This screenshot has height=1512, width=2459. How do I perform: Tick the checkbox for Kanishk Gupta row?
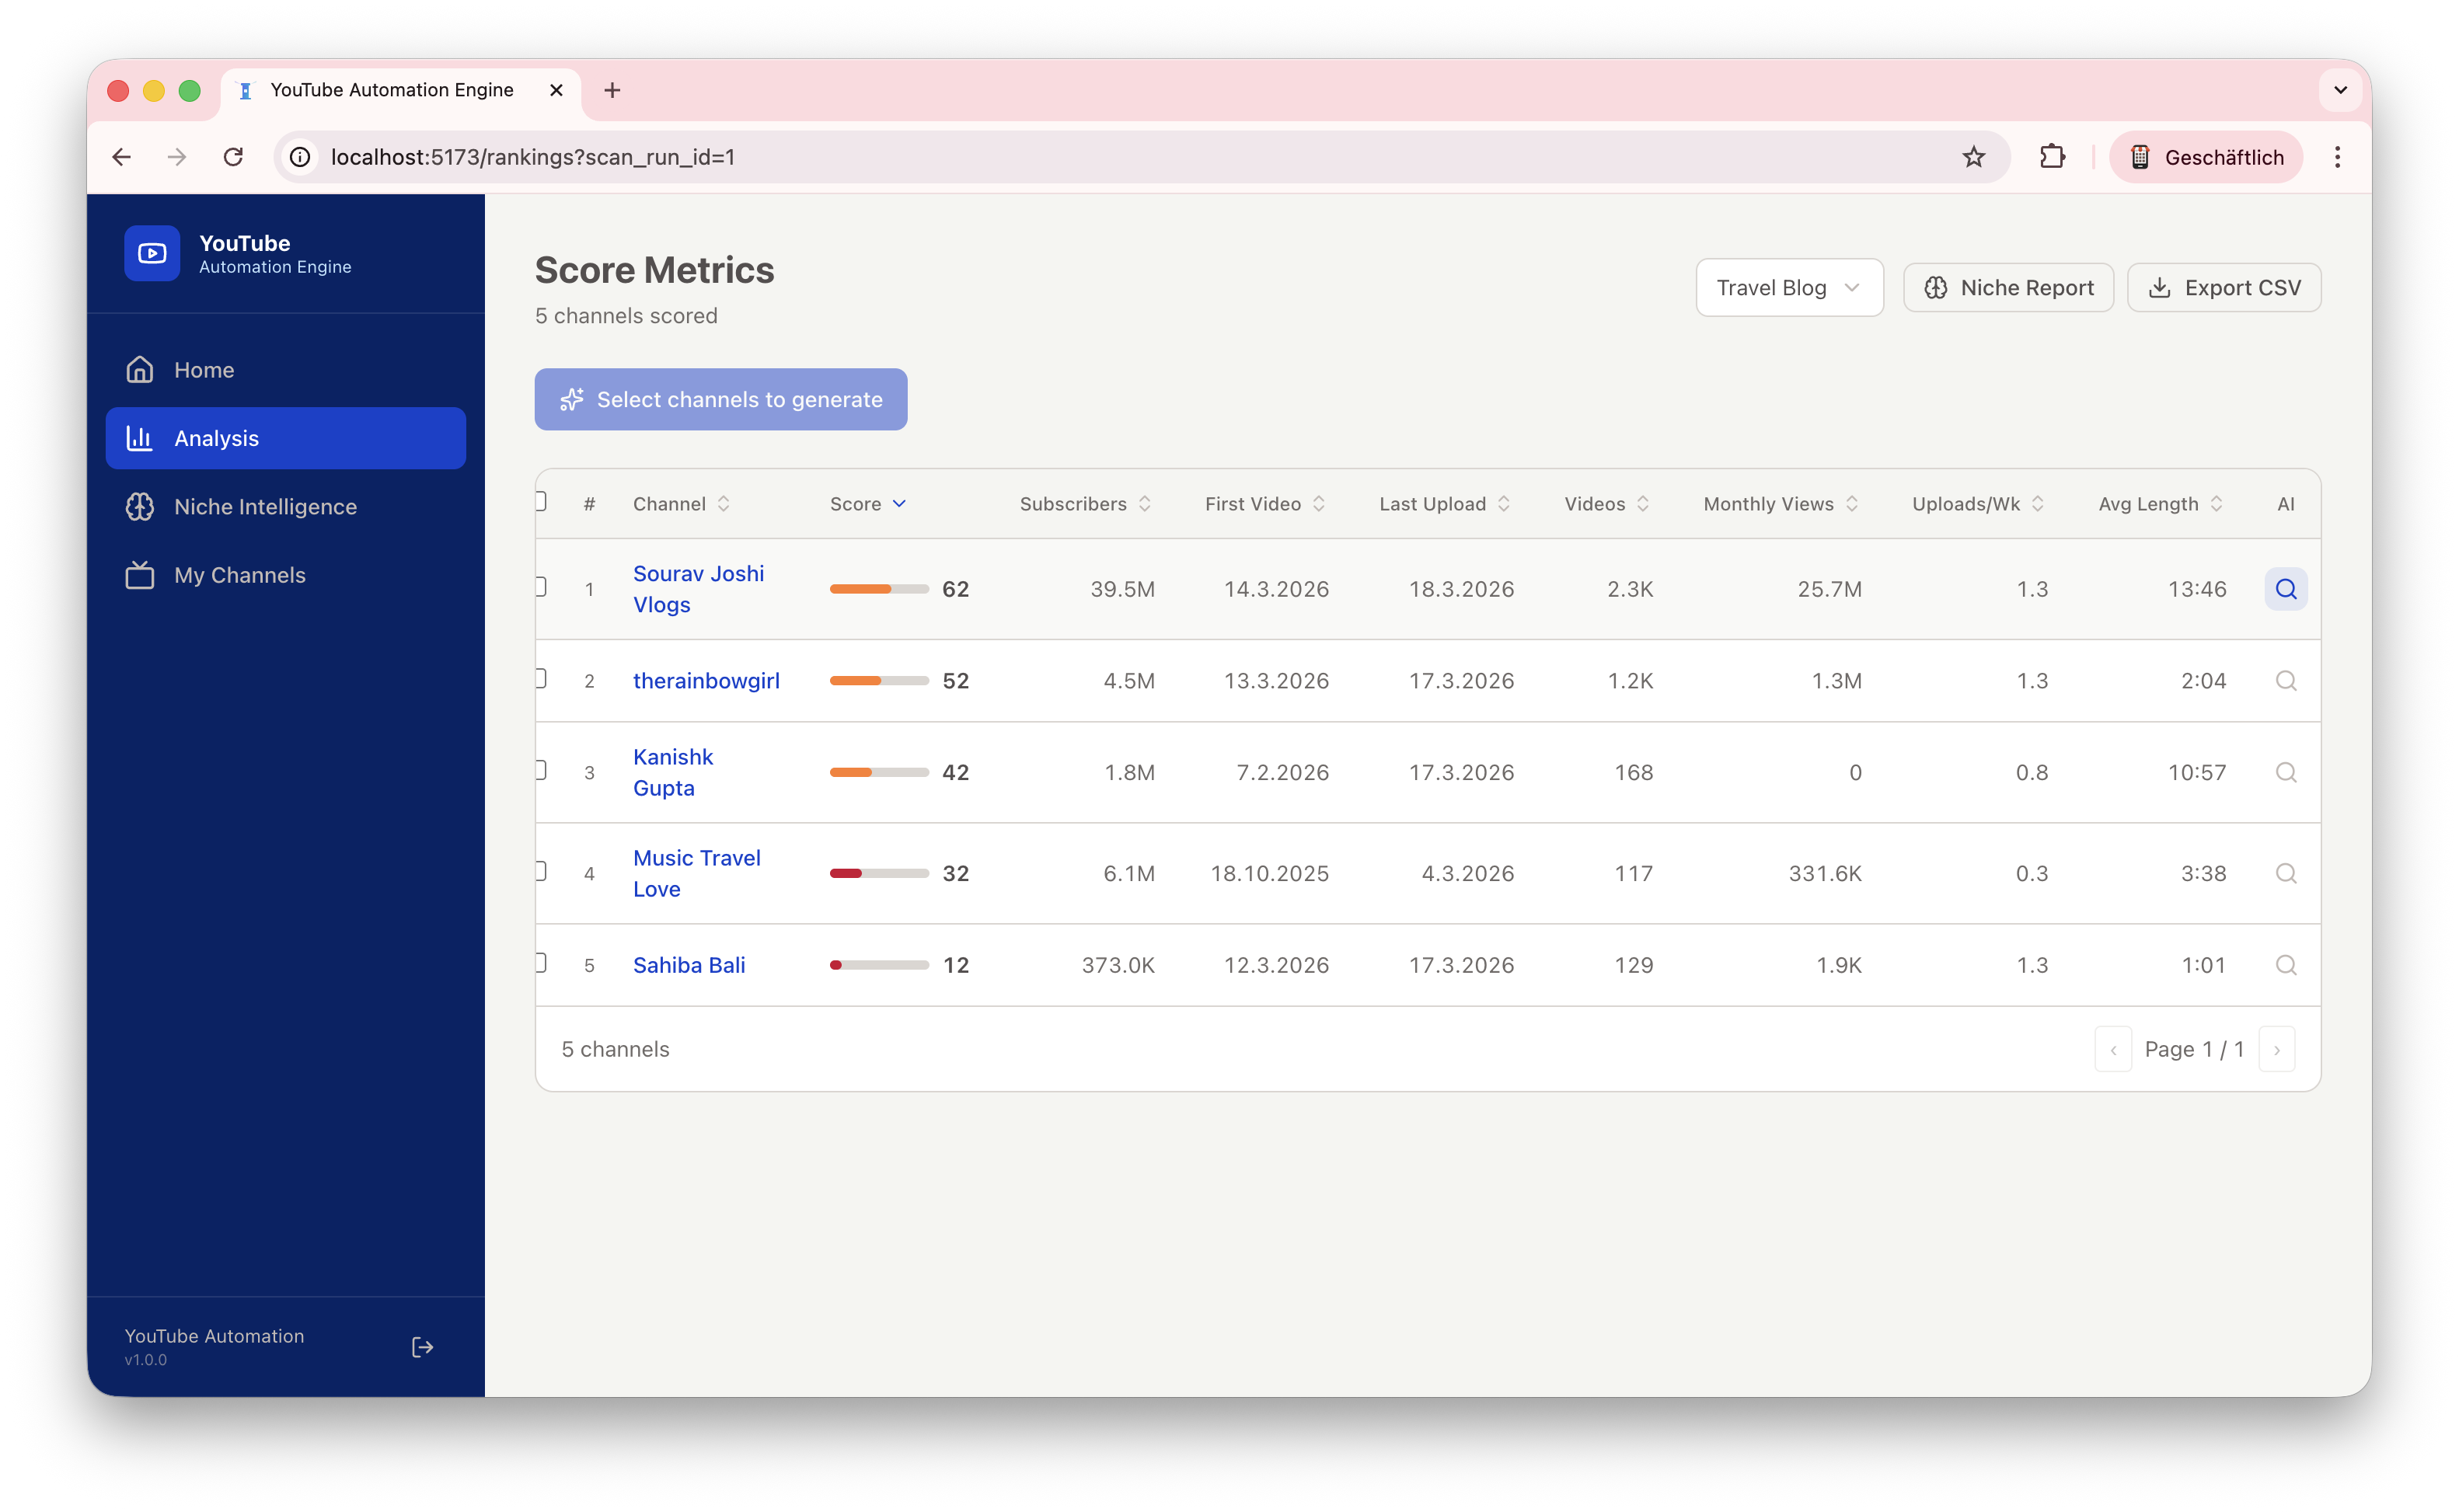(x=541, y=770)
